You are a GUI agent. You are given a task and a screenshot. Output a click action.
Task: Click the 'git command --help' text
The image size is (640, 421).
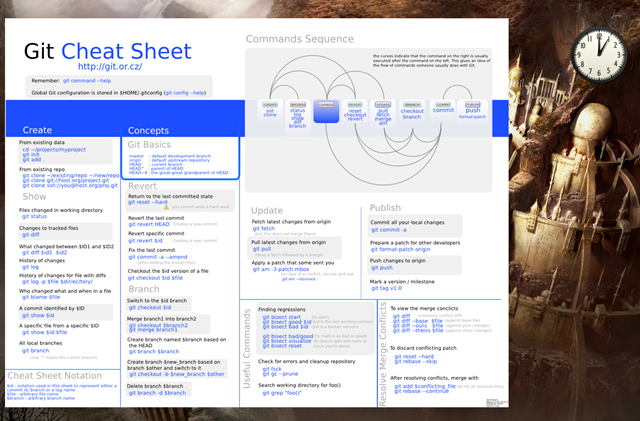coord(87,81)
